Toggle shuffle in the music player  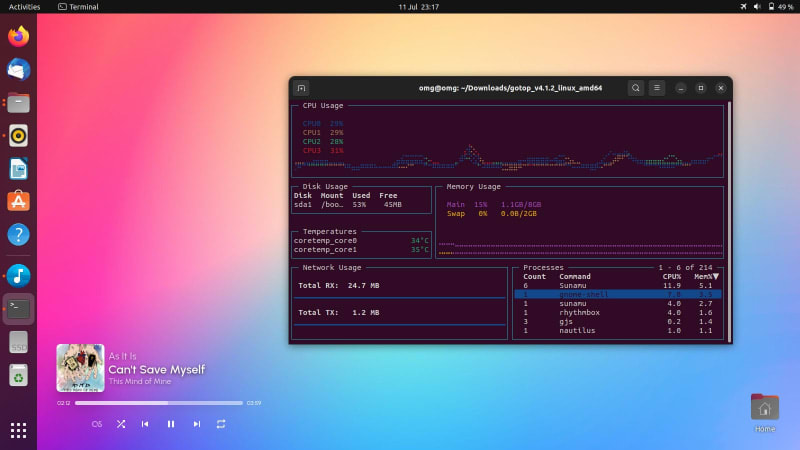point(121,424)
